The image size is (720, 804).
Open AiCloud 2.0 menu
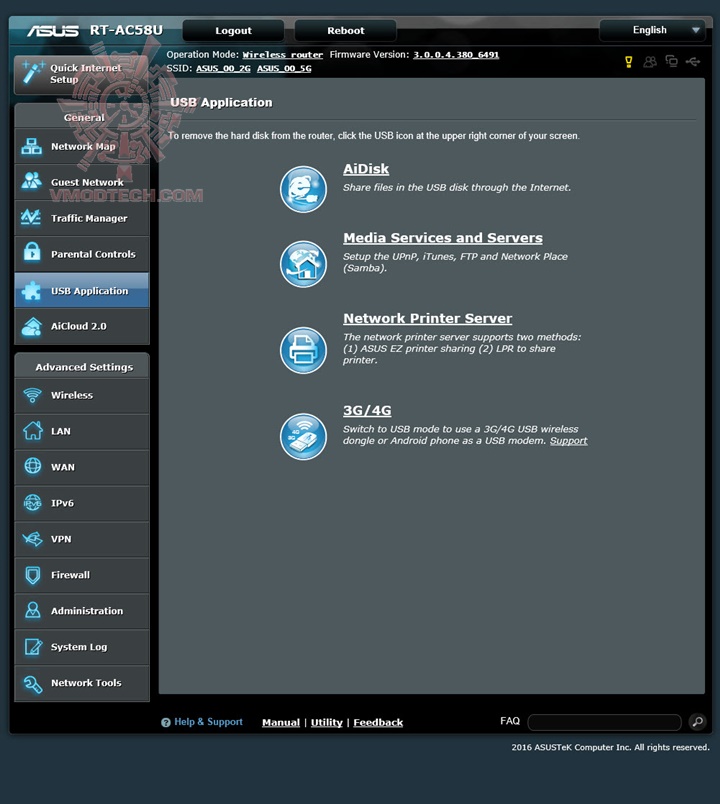point(82,326)
